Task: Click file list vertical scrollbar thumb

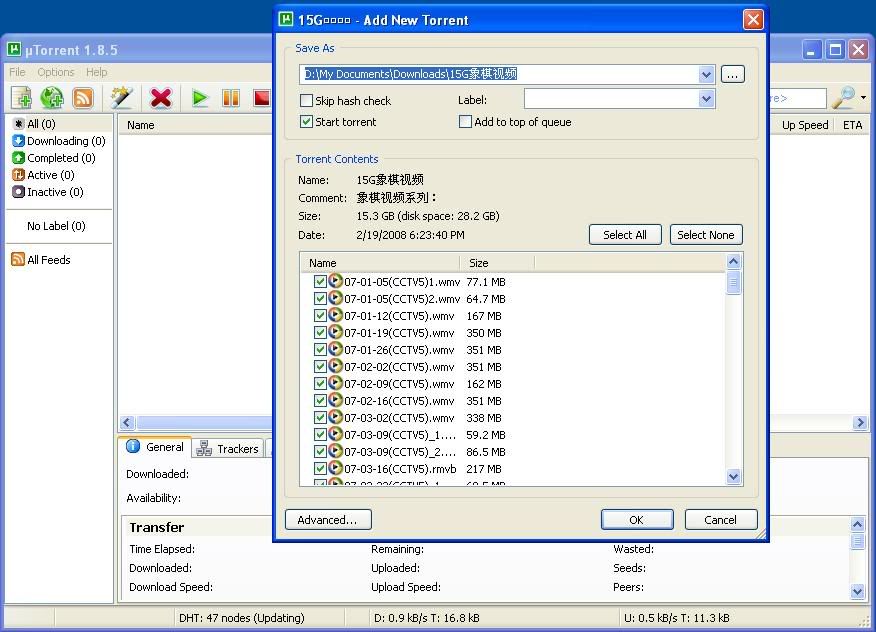Action: click(x=734, y=282)
